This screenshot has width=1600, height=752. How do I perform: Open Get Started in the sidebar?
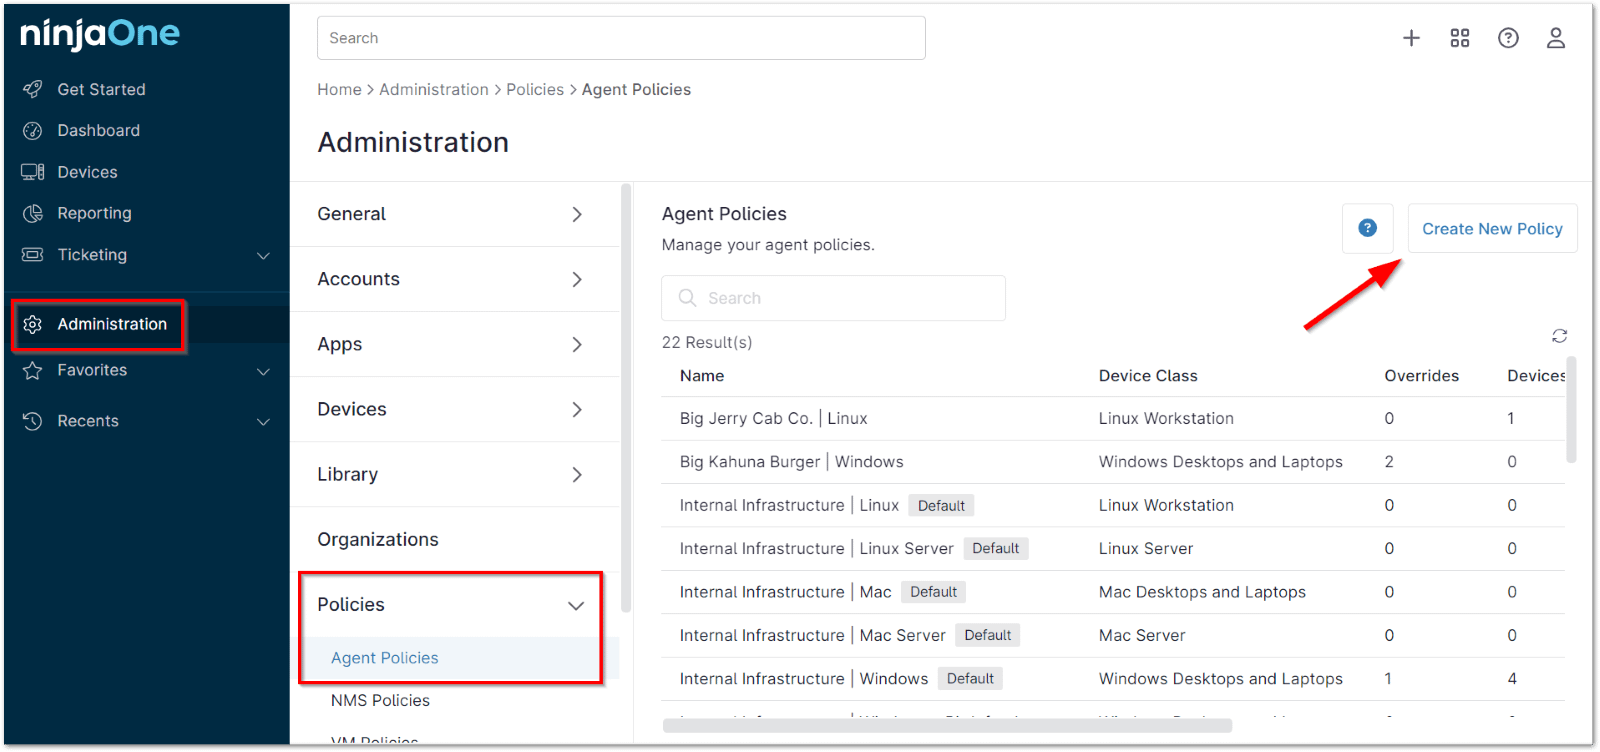(101, 89)
